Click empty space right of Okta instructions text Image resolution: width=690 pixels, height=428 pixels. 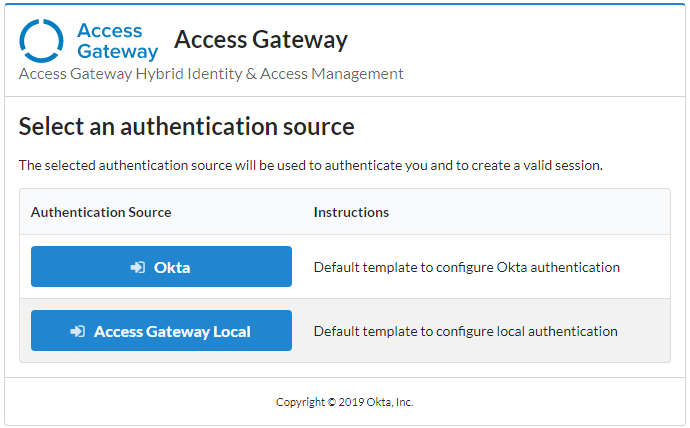pos(645,267)
